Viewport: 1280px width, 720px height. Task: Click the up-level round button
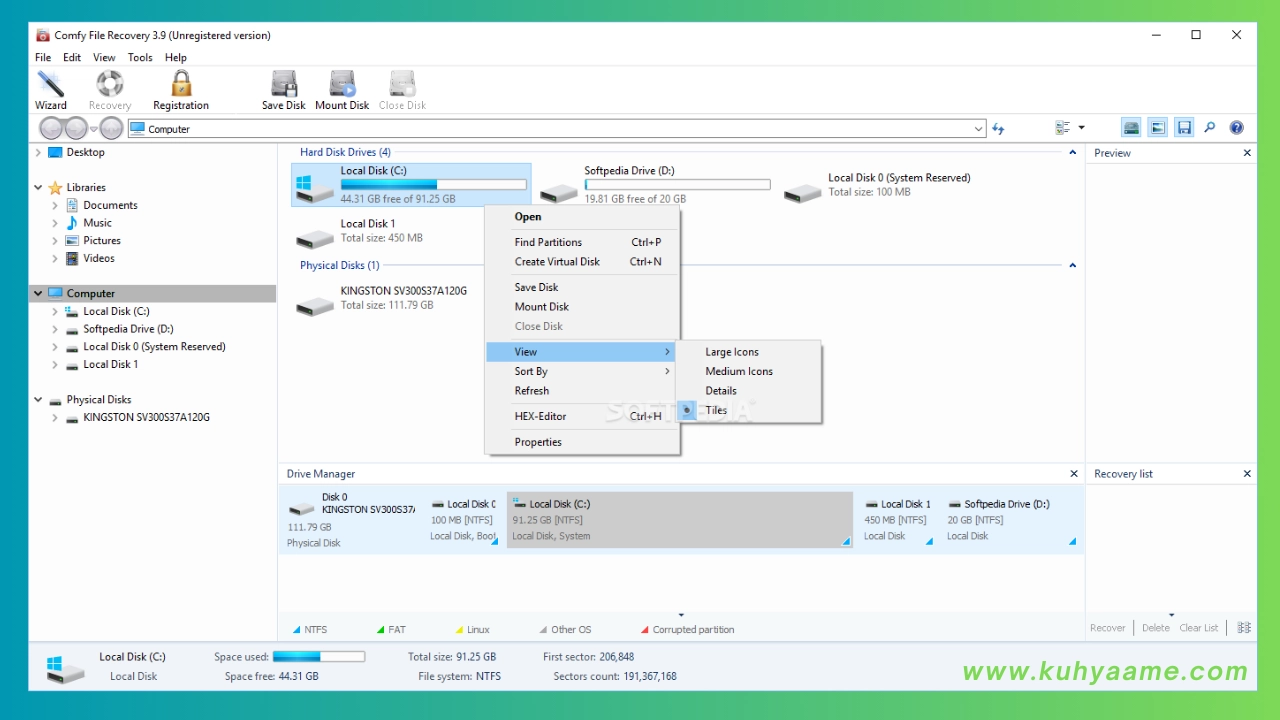coord(111,128)
